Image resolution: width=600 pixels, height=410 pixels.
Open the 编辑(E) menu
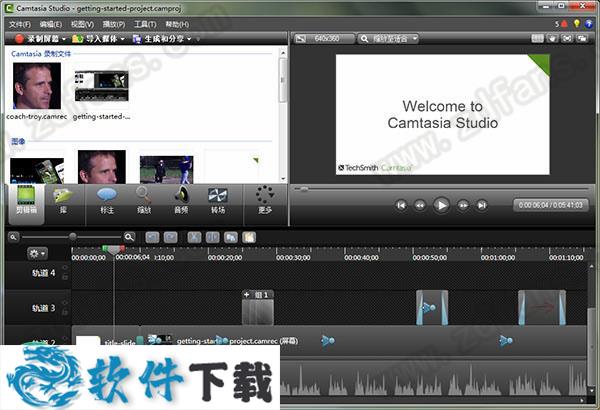point(51,24)
